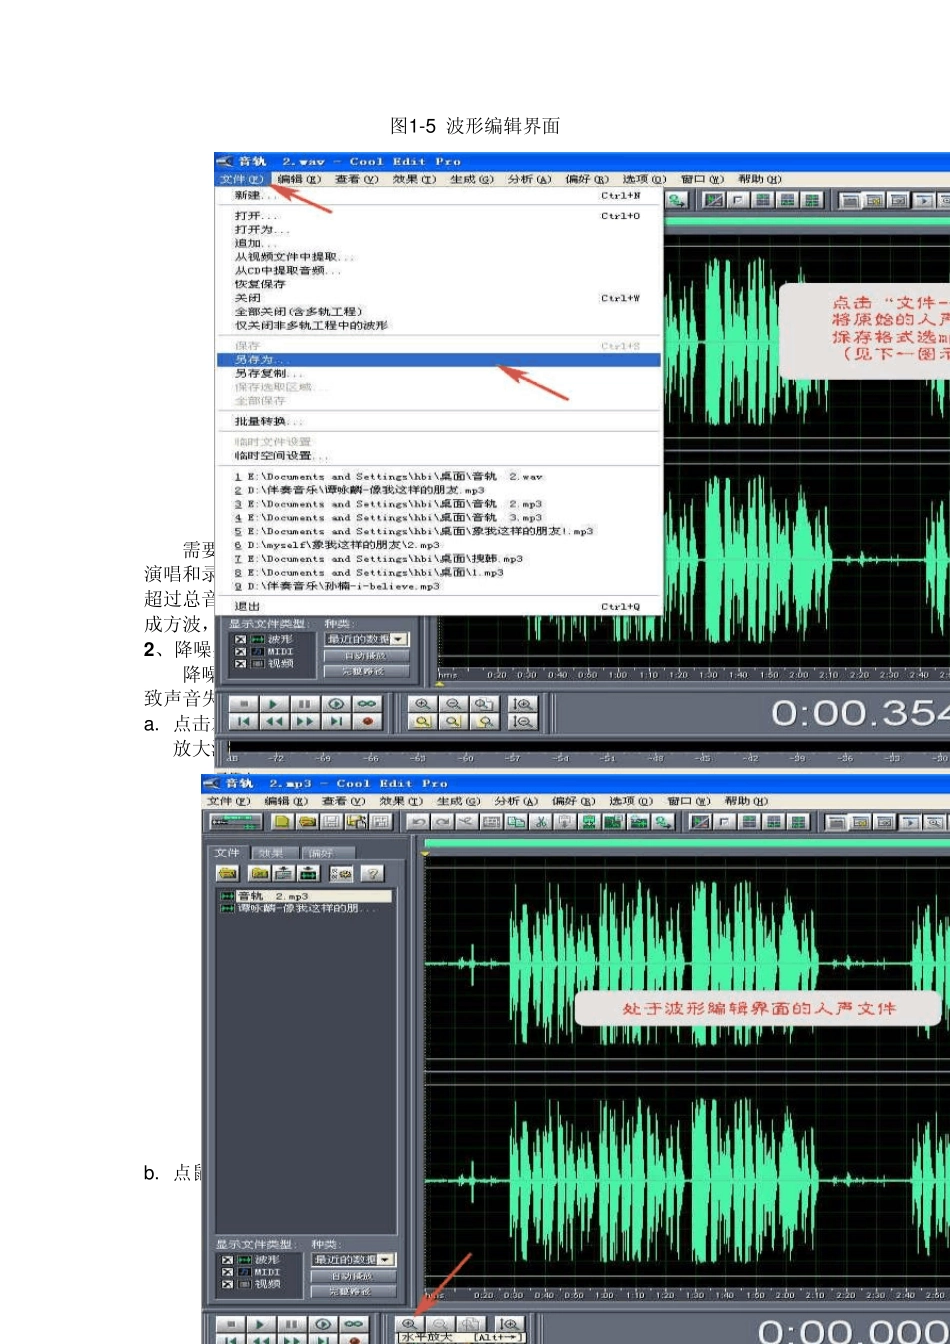Open 编辑 menu in 2.wav window
This screenshot has height=1344, width=950.
tap(300, 179)
